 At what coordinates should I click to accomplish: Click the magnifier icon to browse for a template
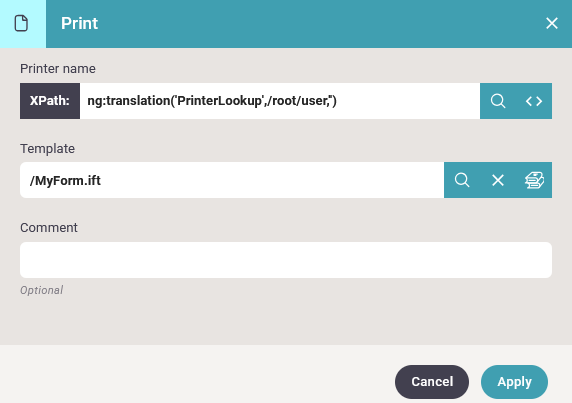click(462, 180)
